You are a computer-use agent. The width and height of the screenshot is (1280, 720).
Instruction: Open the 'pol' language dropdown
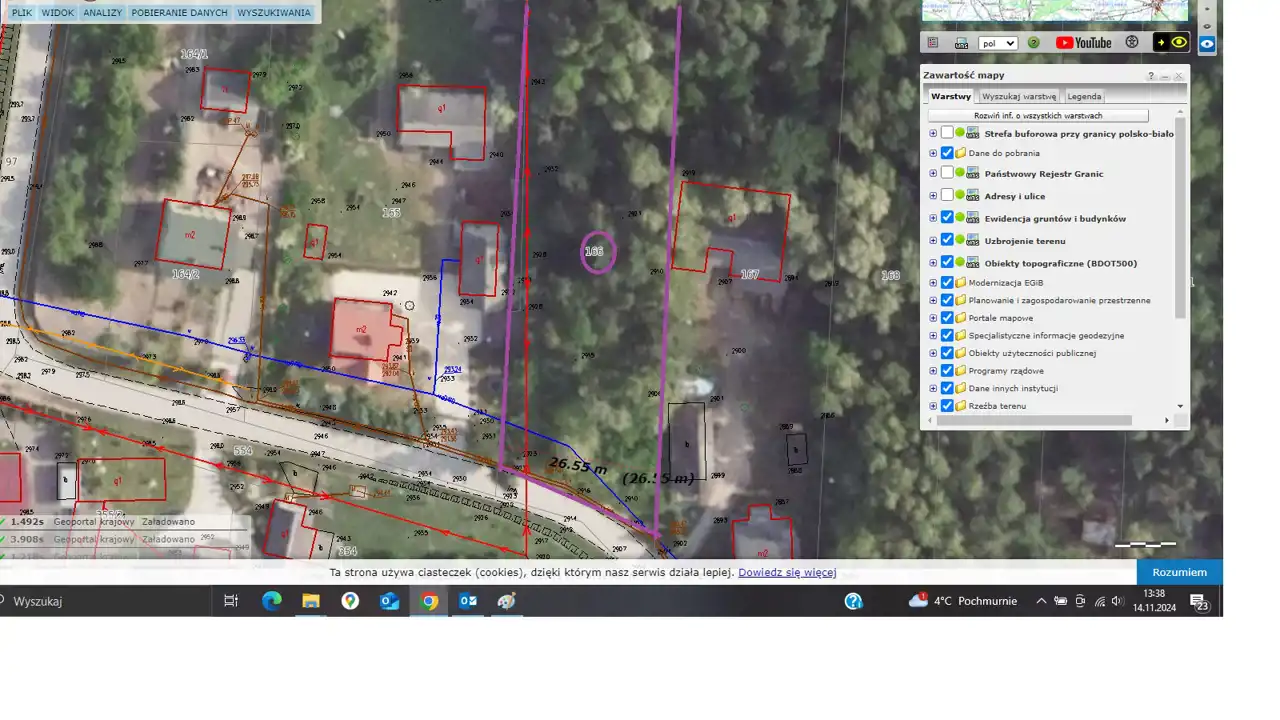pyautogui.click(x=997, y=43)
